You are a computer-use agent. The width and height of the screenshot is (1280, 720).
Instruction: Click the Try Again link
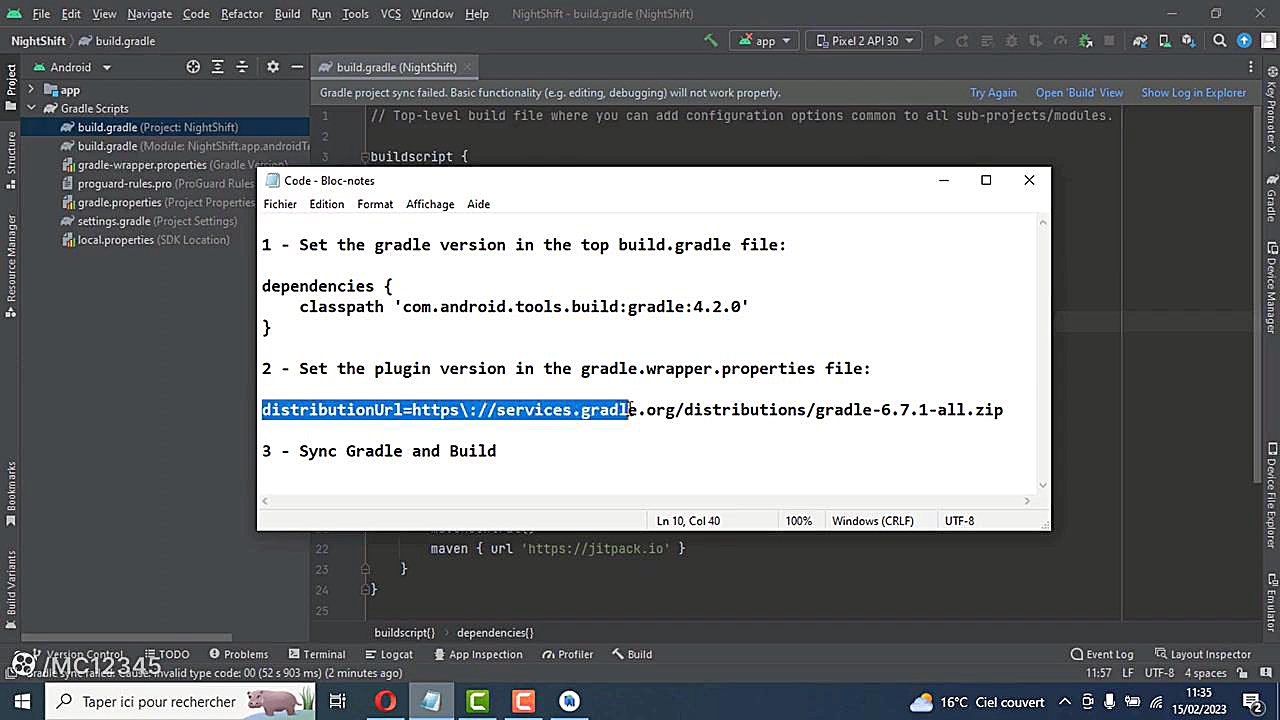(x=993, y=93)
